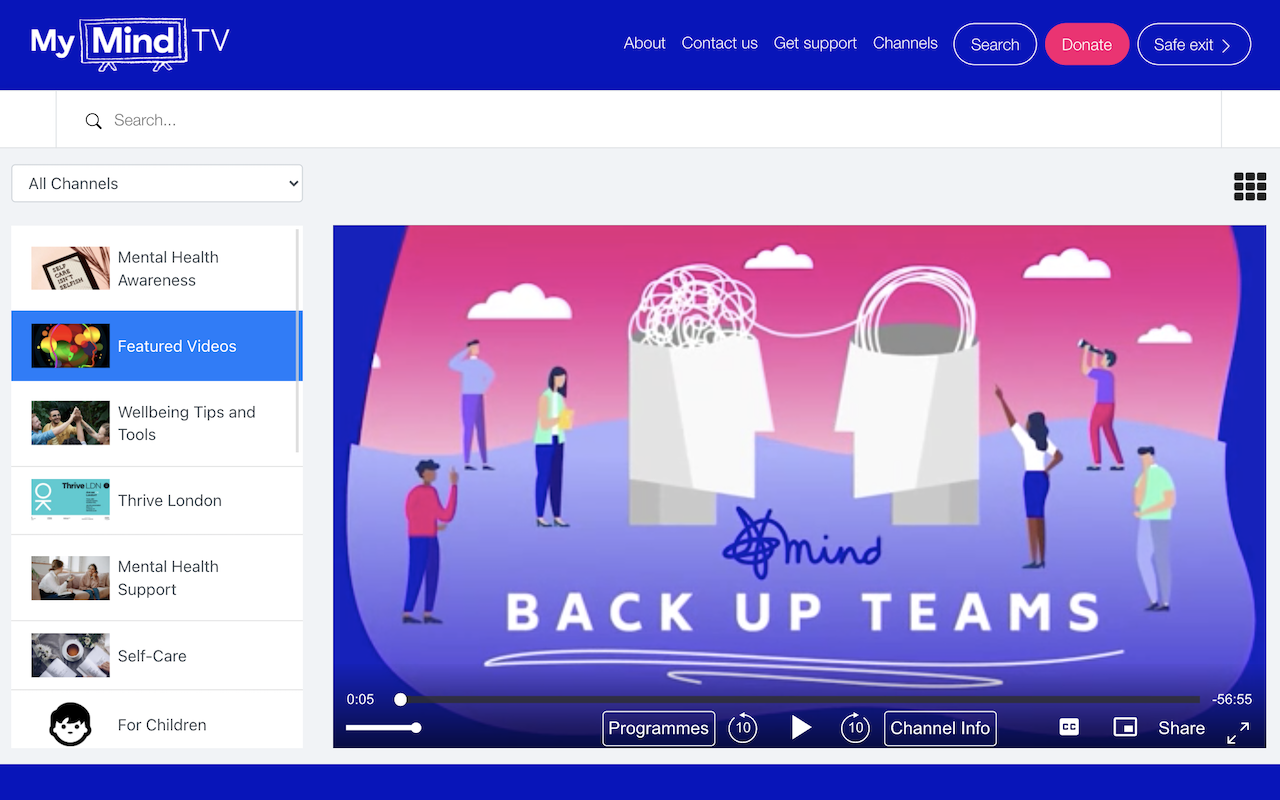Click the Wellbeing Tips thumbnail image
1280x800 pixels.
coord(70,423)
